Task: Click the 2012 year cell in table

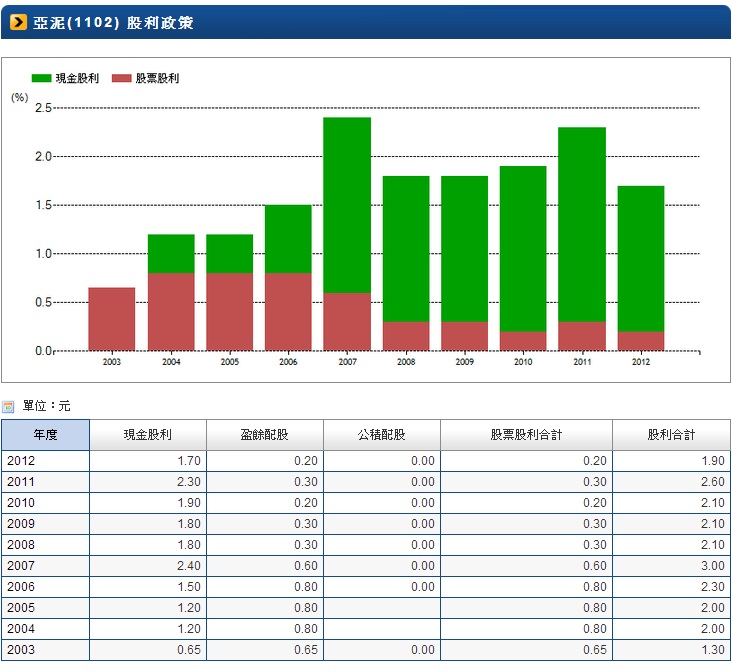Action: (x=45, y=461)
